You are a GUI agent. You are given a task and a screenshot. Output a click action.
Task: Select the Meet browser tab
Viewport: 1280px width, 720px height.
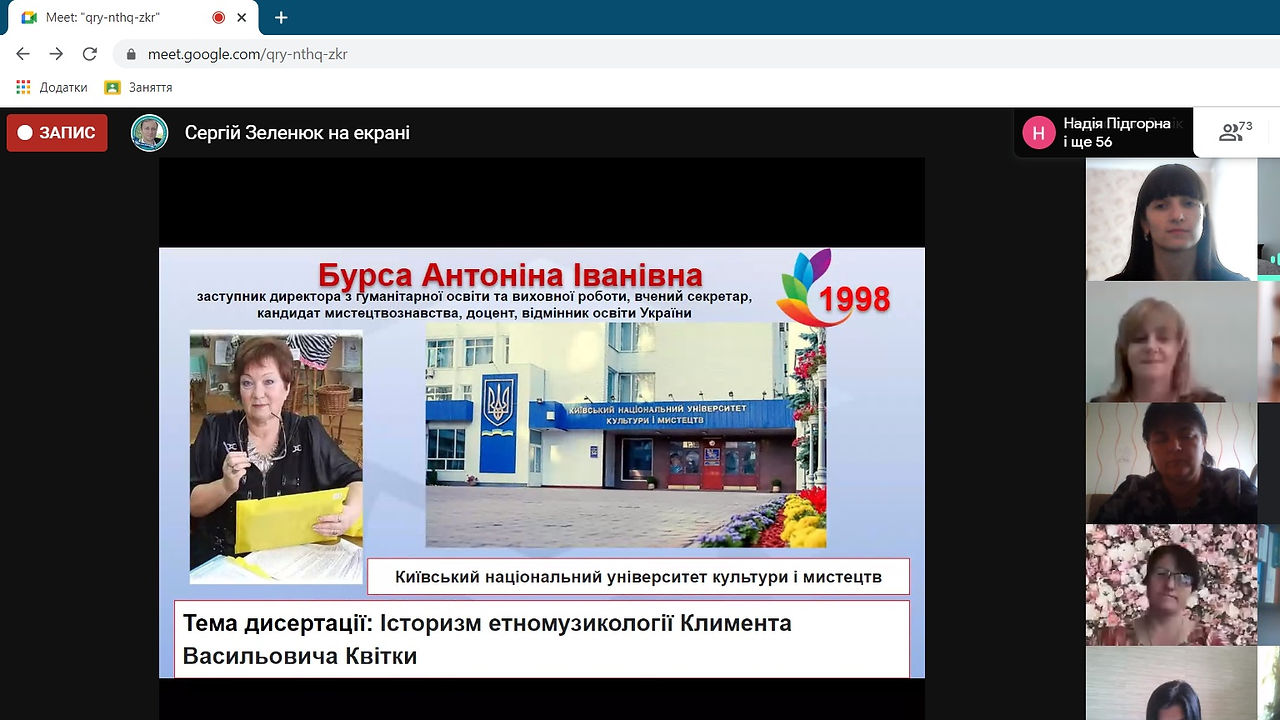[130, 18]
